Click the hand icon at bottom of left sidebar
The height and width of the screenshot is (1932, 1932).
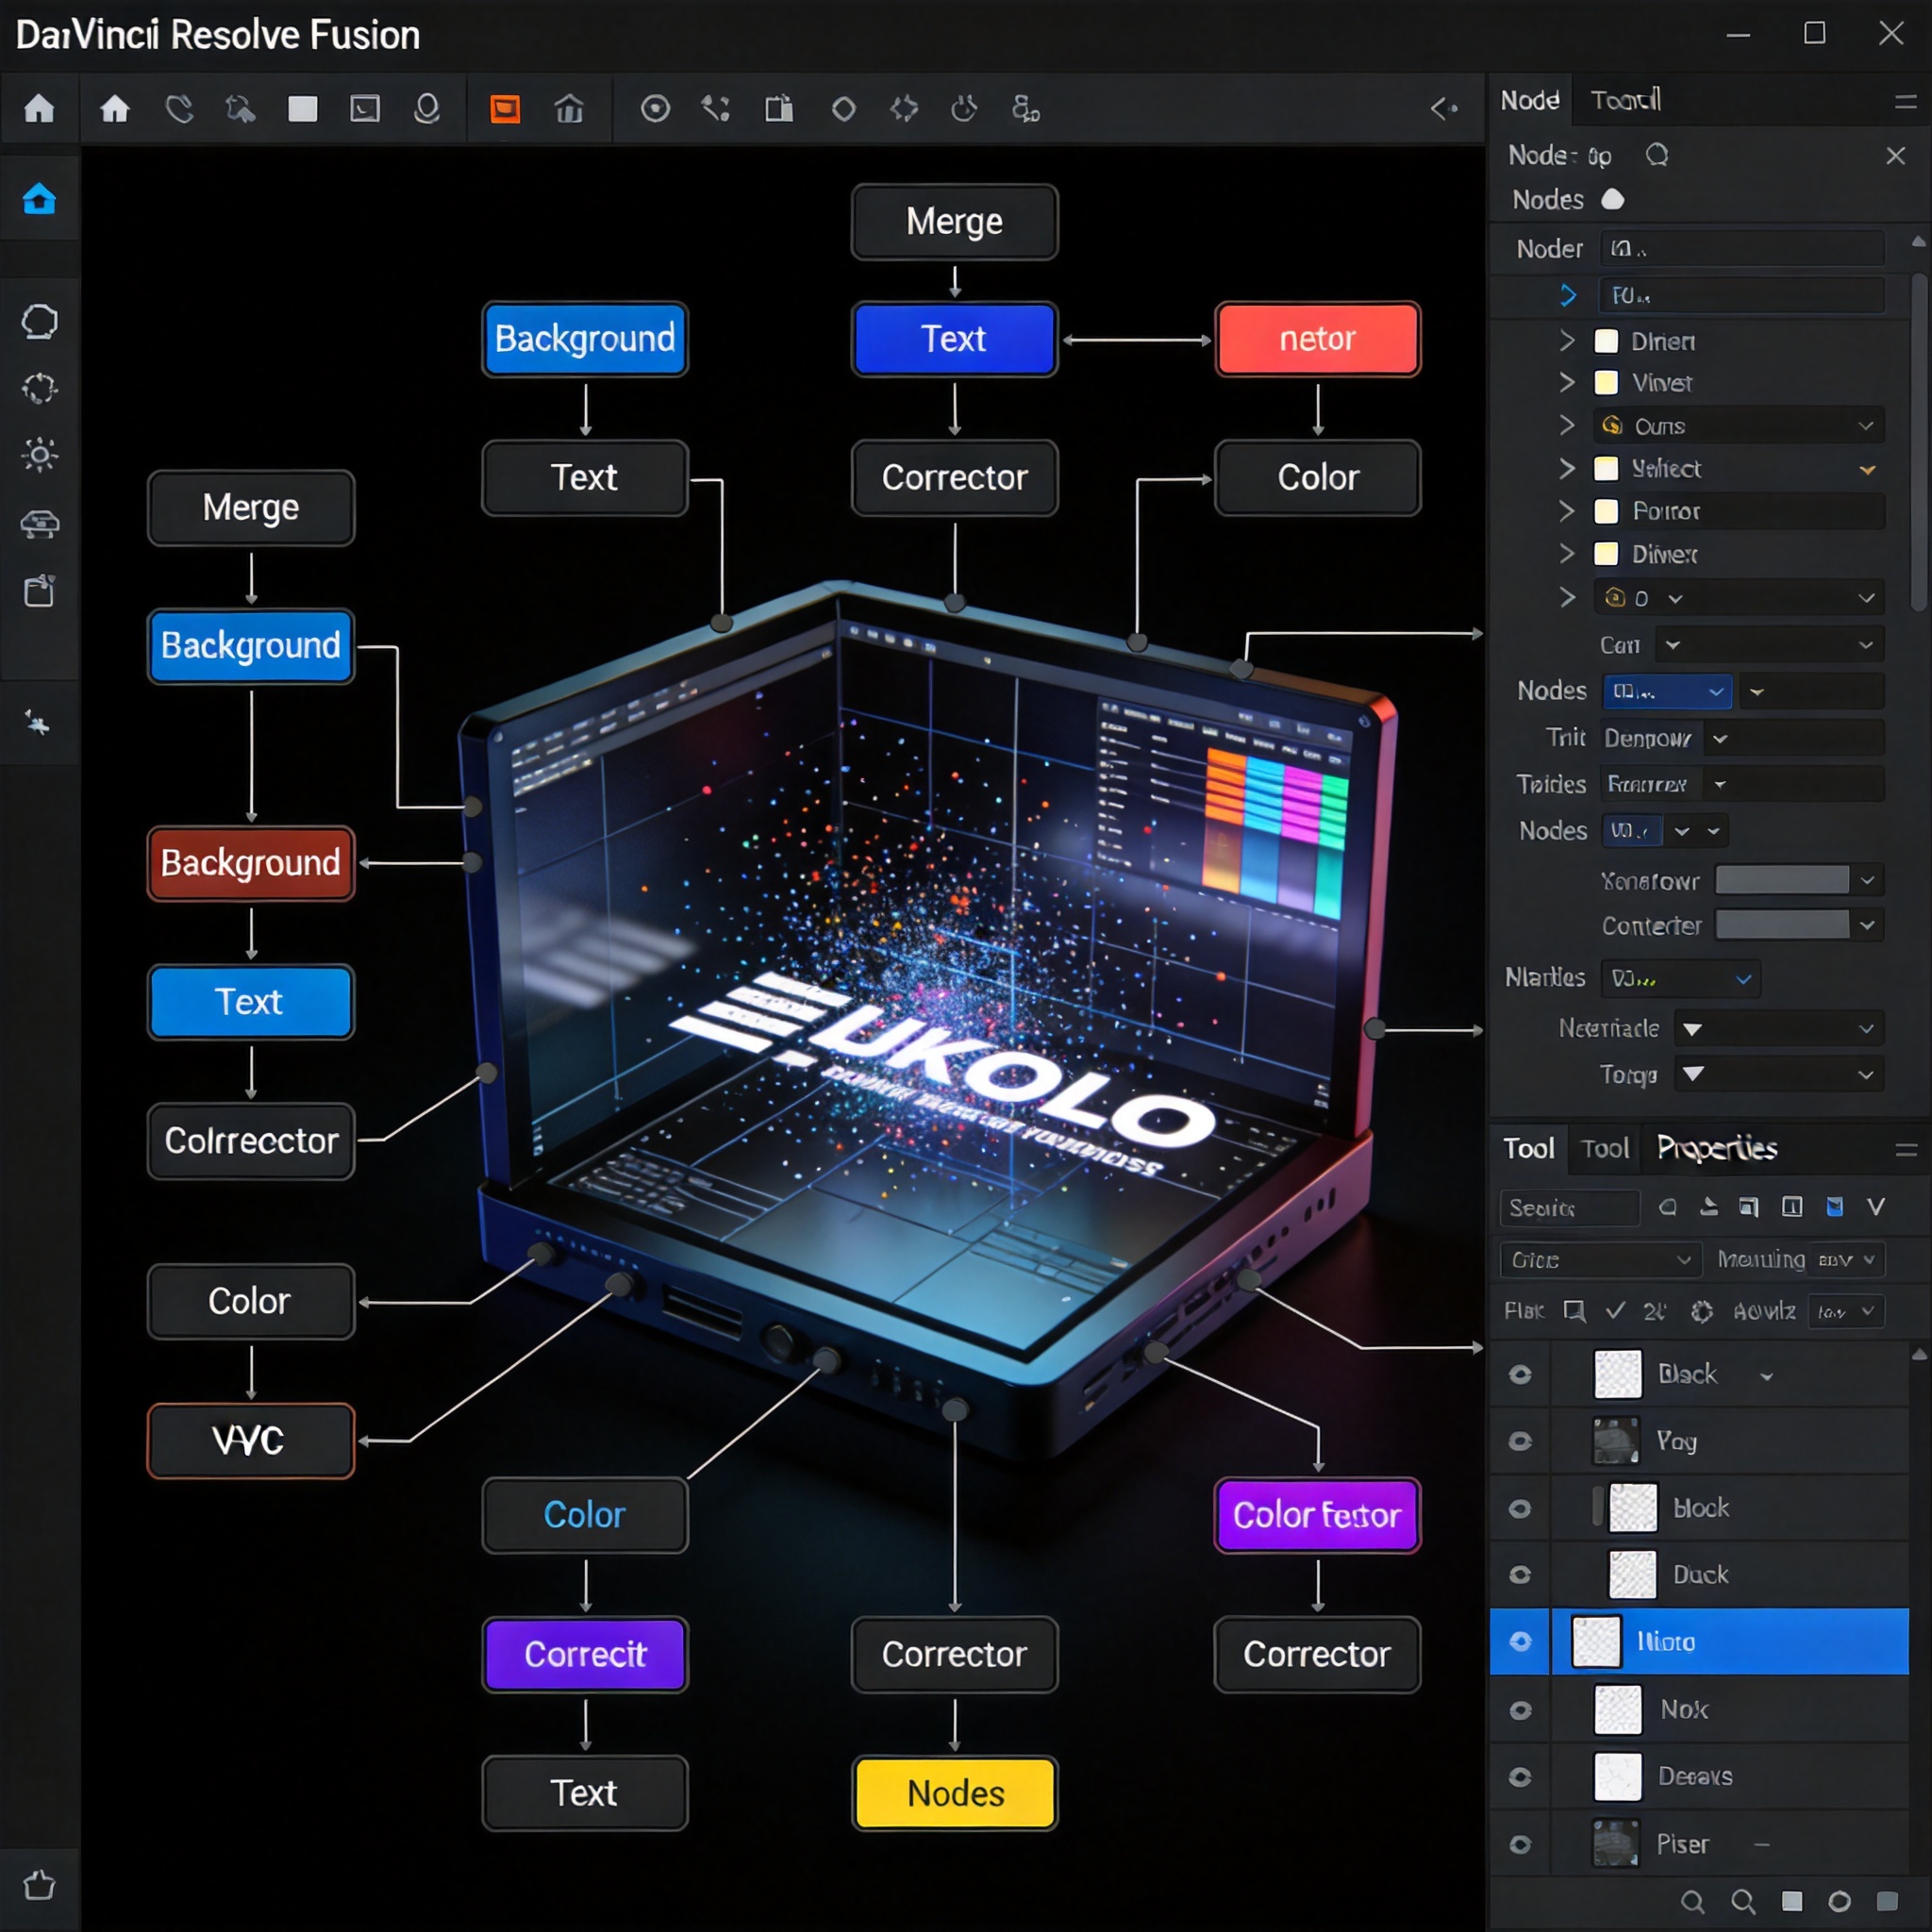tap(39, 1885)
